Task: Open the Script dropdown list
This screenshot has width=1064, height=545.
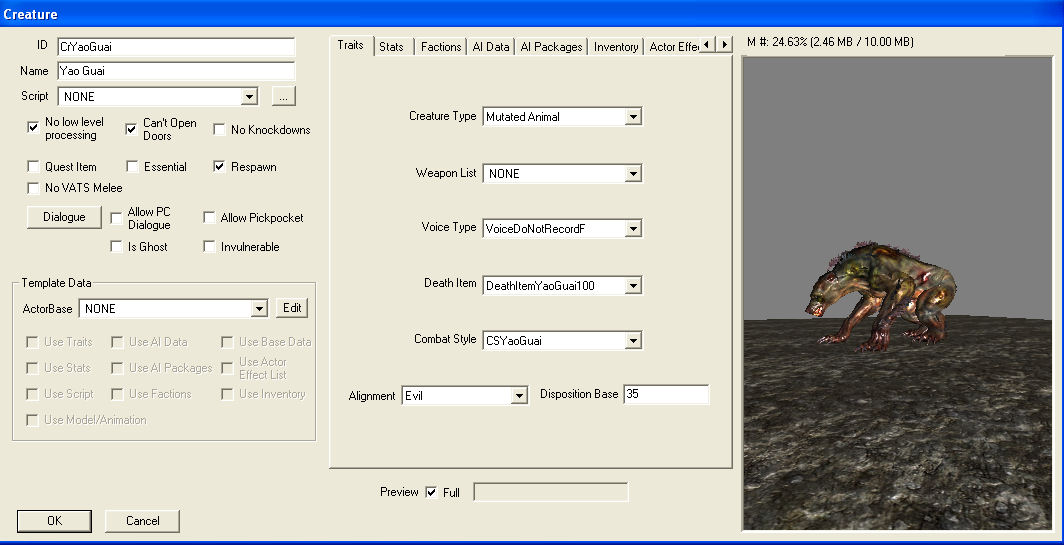Action: (250, 96)
